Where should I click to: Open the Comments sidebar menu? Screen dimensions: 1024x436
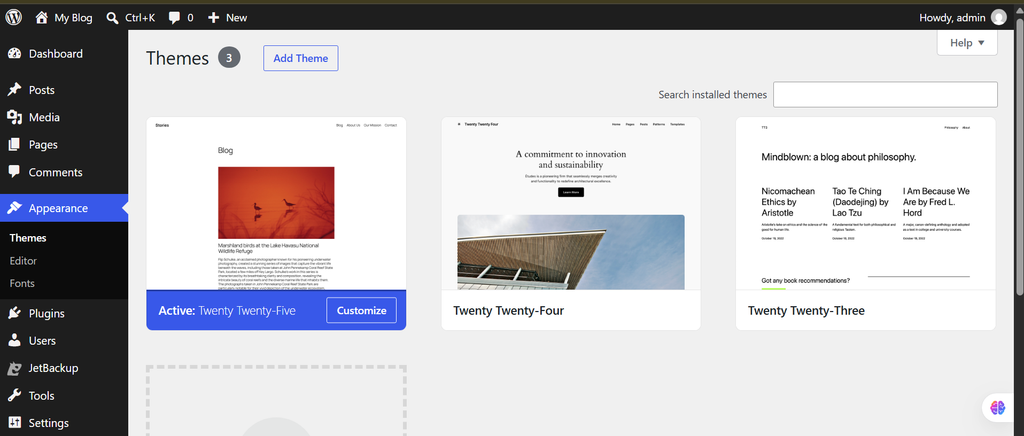coord(64,172)
